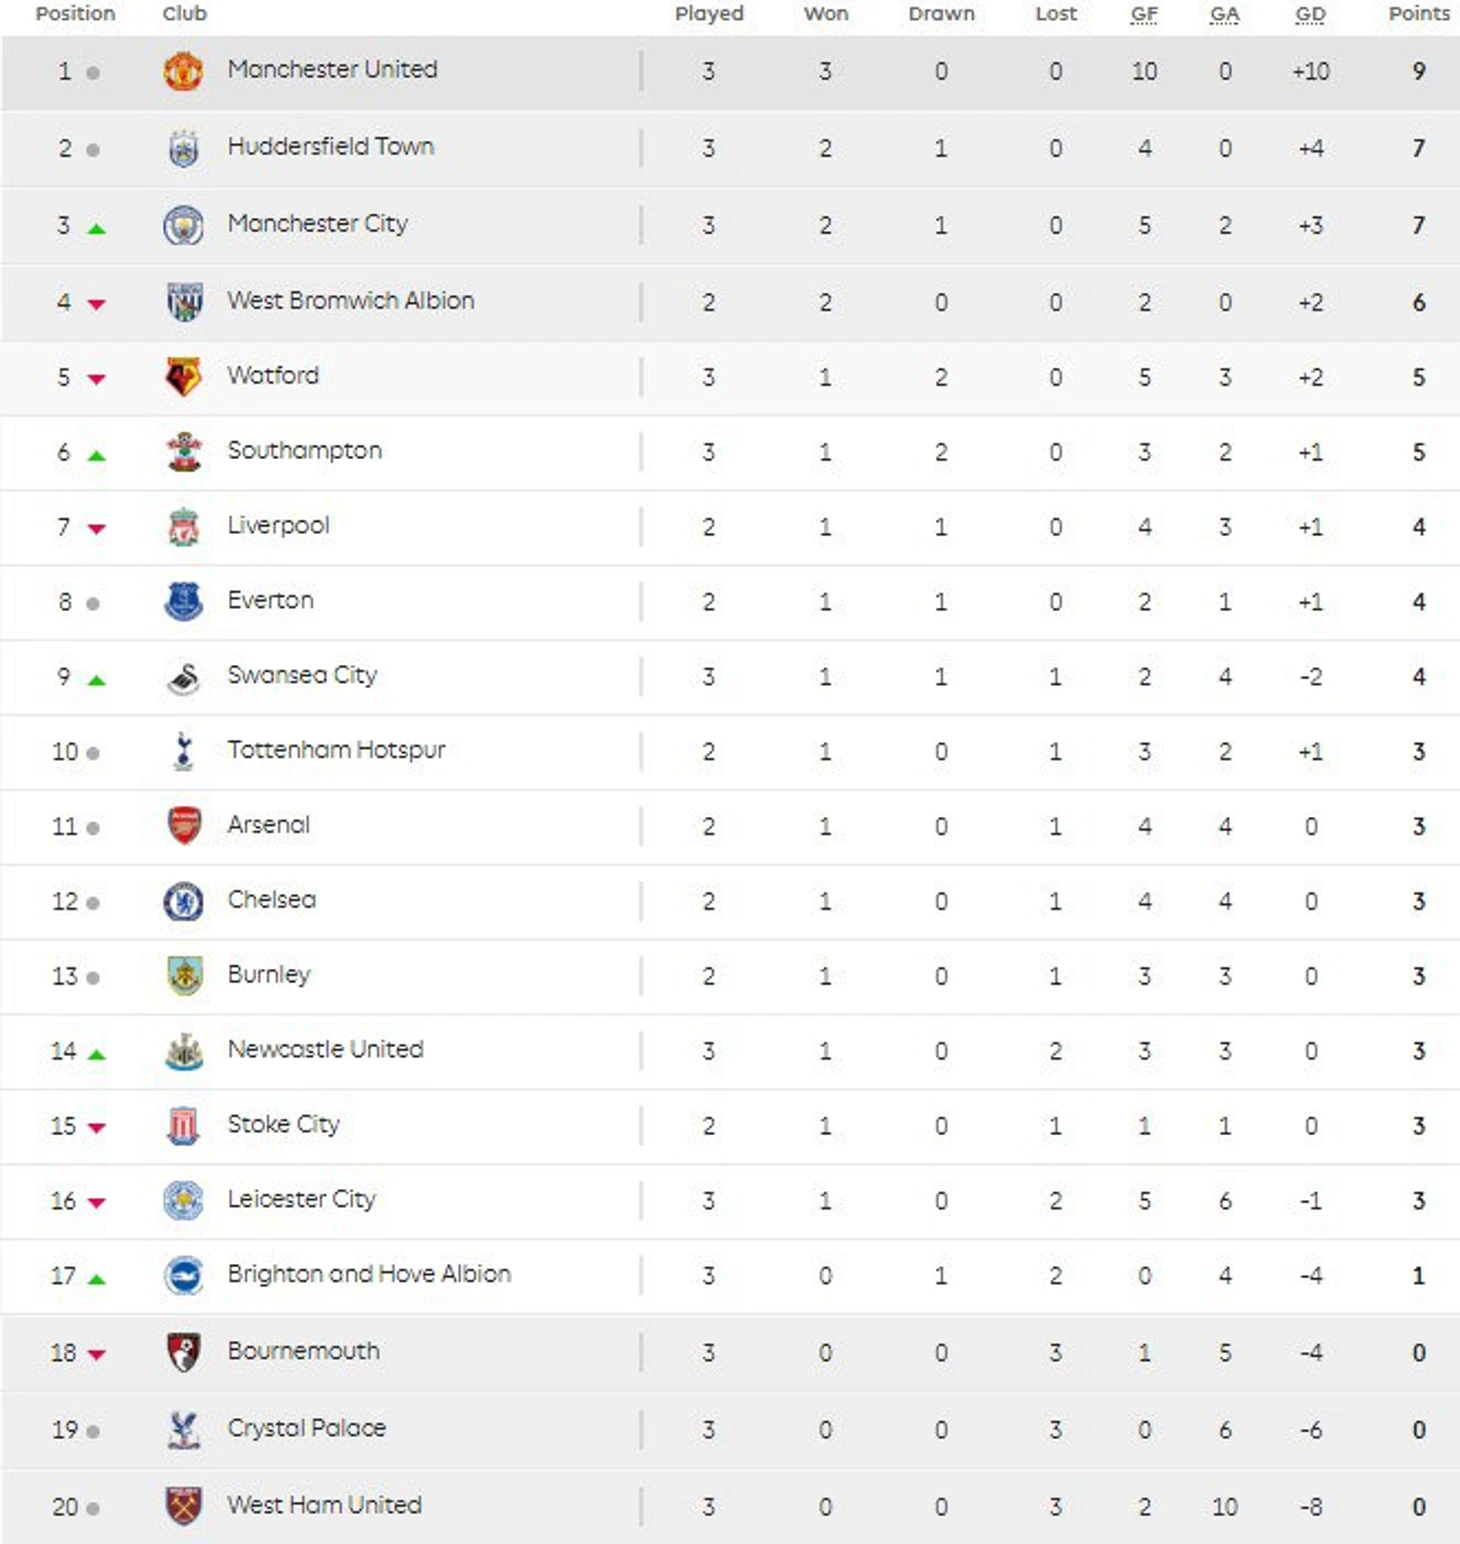Select the Leicester City table row name
The height and width of the screenshot is (1544, 1460).
(x=301, y=1199)
